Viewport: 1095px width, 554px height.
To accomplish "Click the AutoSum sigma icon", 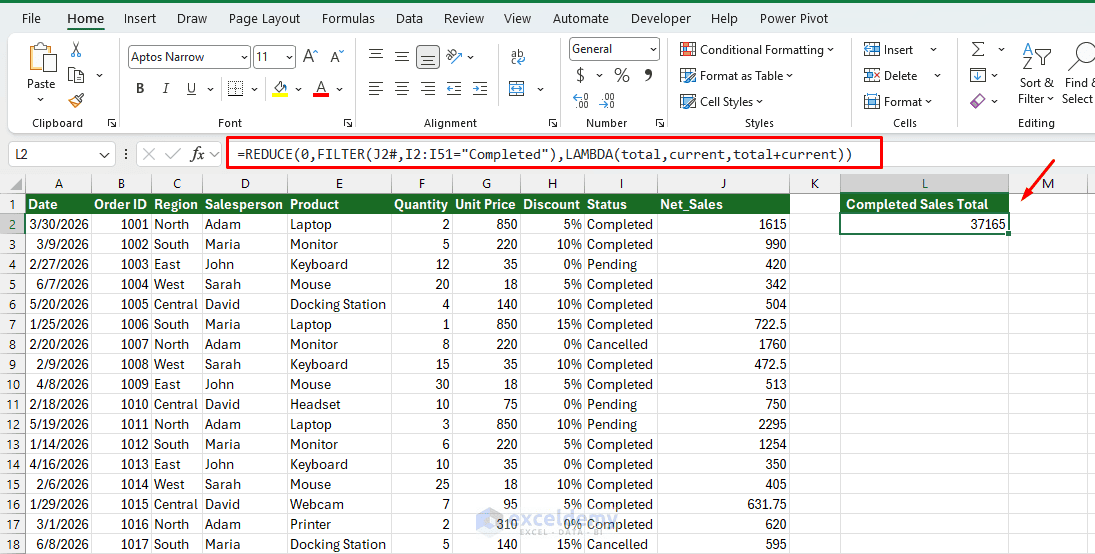I will tap(978, 50).
